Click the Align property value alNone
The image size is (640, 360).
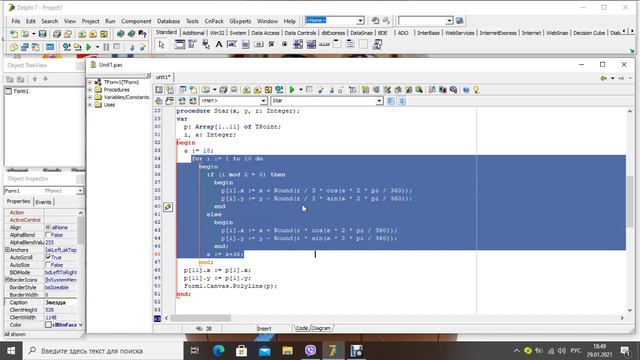click(60, 227)
